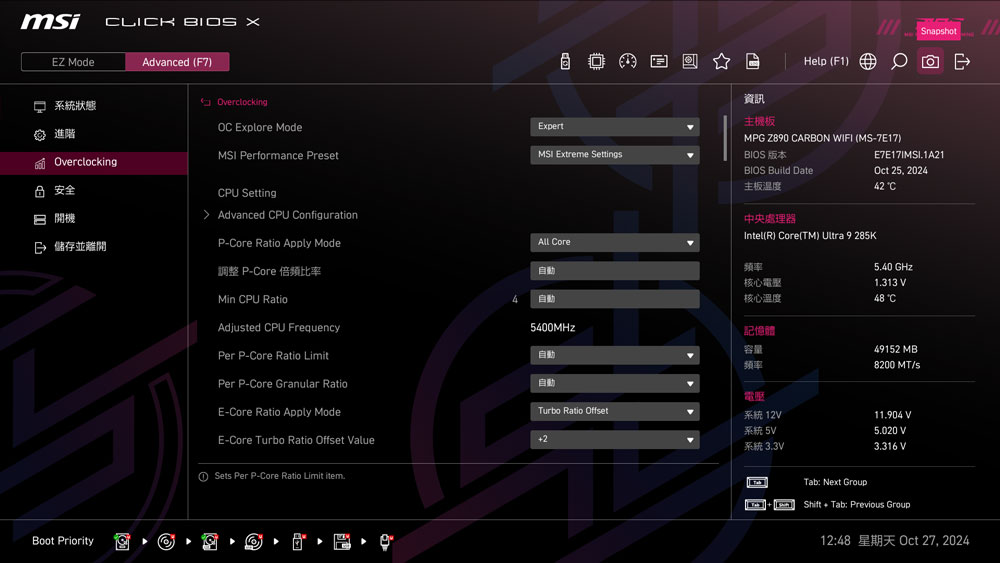Image resolution: width=1000 pixels, height=563 pixels.
Task: Open the M-Flash USB drive icon
Action: point(565,62)
